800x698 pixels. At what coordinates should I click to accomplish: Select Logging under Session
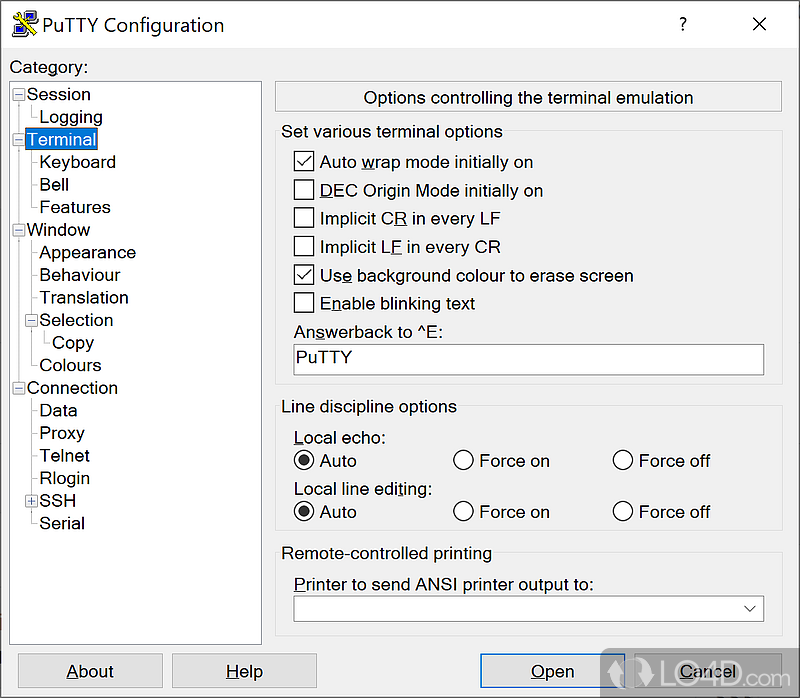[71, 117]
